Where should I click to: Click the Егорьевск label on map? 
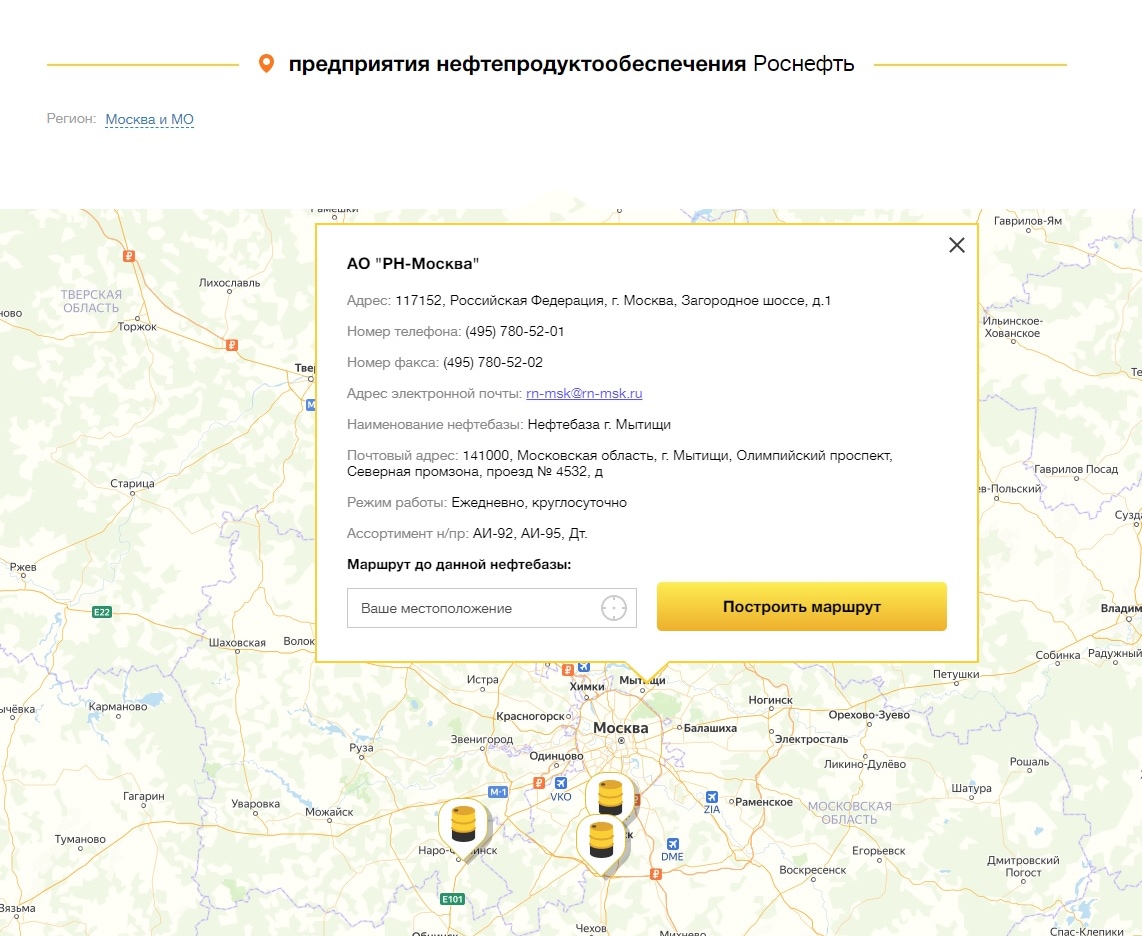tap(879, 850)
